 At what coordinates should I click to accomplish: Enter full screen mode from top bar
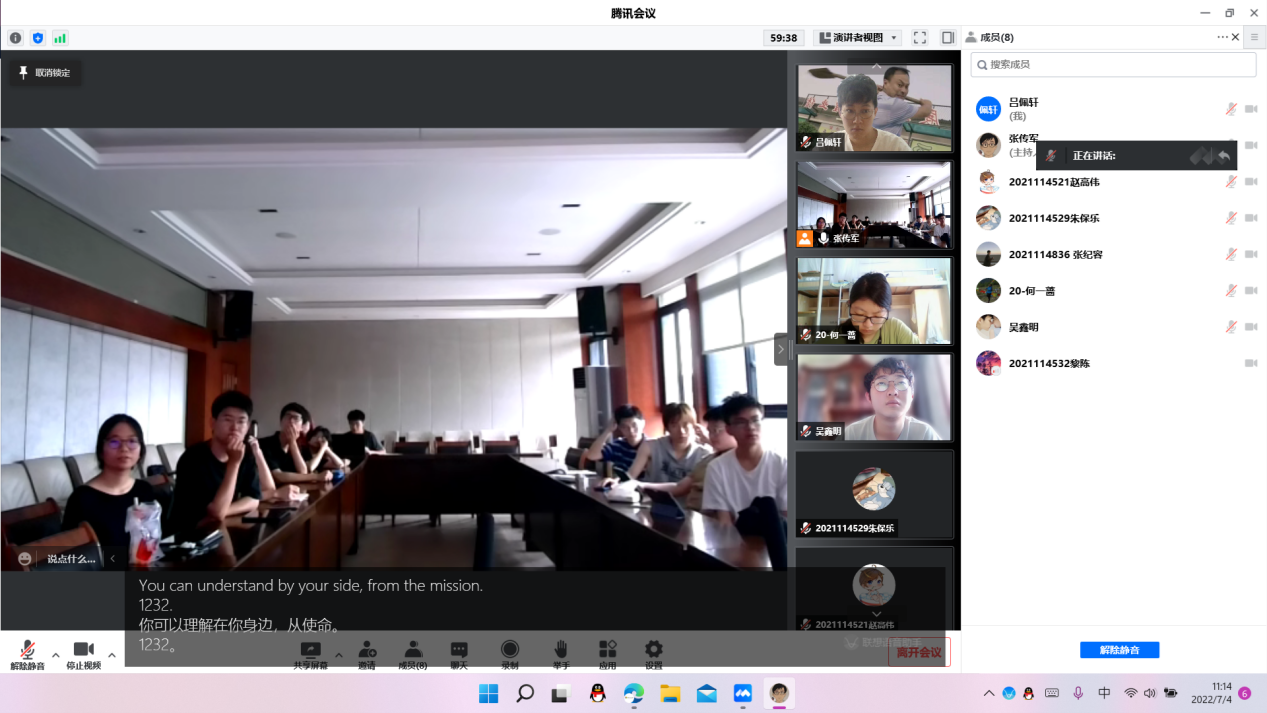920,38
